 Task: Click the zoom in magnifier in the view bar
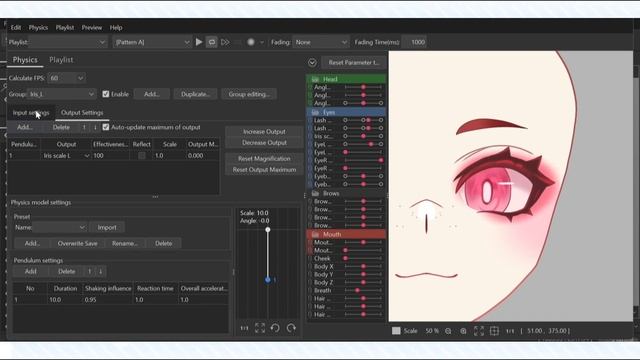click(x=463, y=331)
